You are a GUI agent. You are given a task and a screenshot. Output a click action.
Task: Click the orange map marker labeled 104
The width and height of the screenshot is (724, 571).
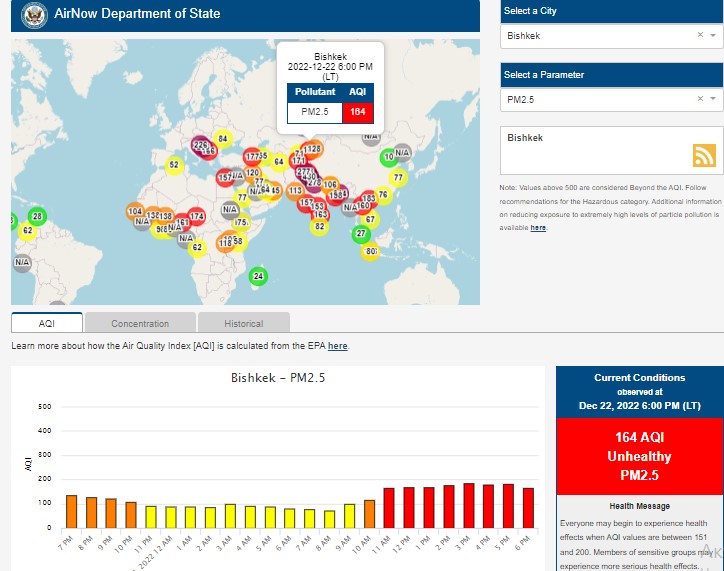pos(136,211)
